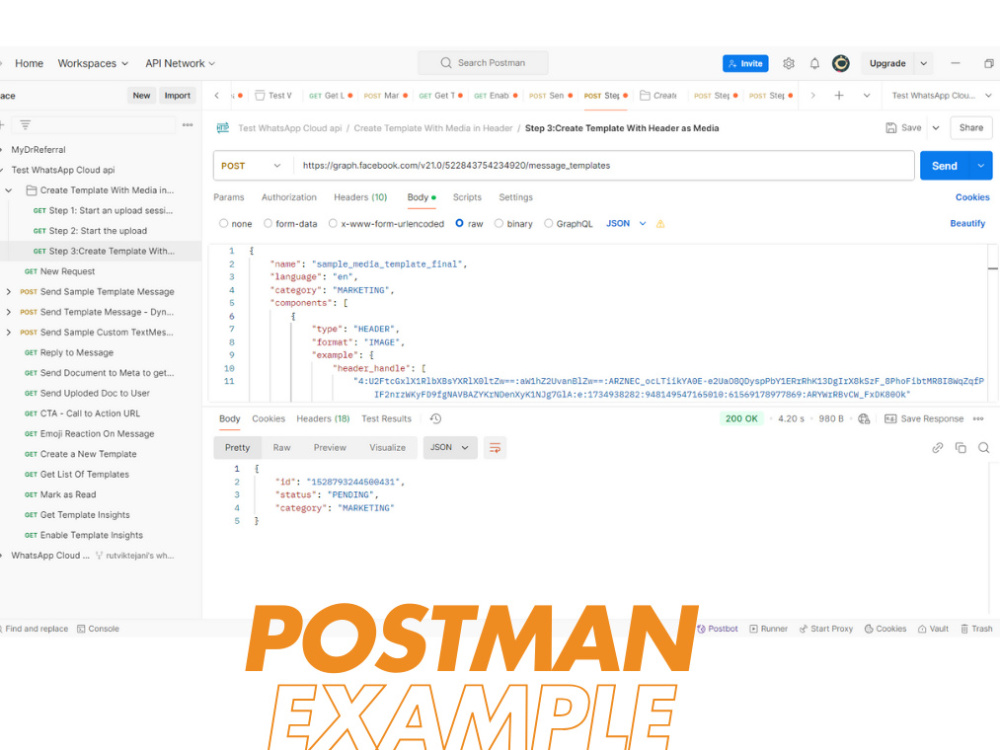
Task: Change the response JSON format dropdown
Action: click(450, 448)
